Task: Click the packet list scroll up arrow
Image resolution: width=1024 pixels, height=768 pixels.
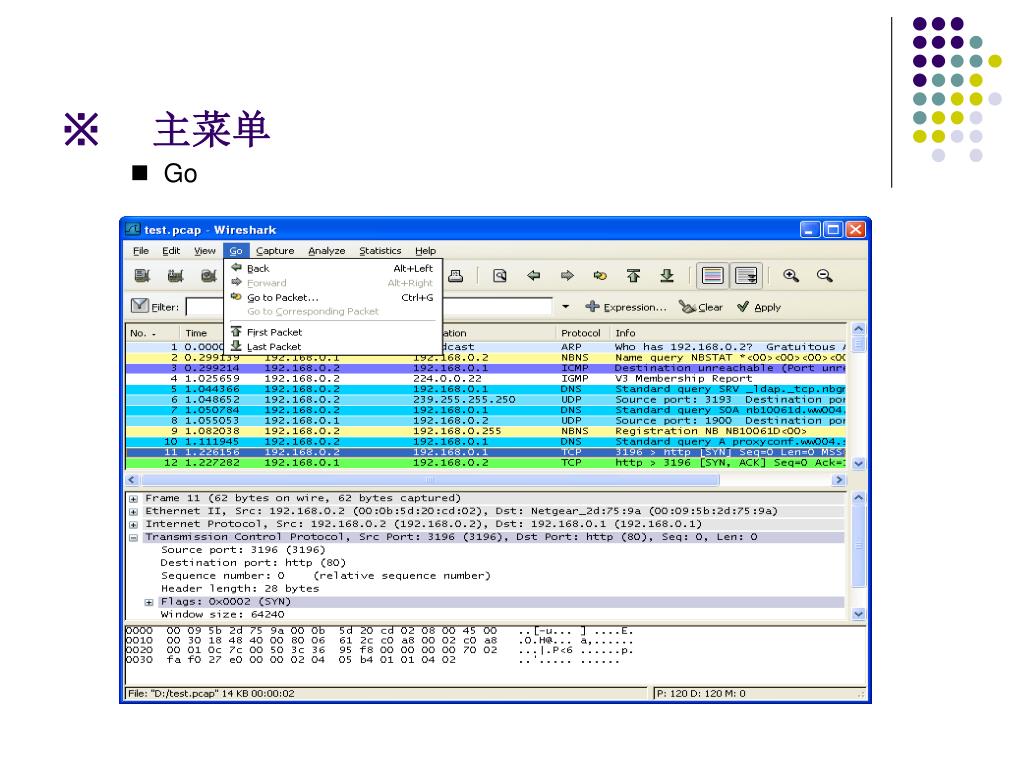Action: click(859, 329)
